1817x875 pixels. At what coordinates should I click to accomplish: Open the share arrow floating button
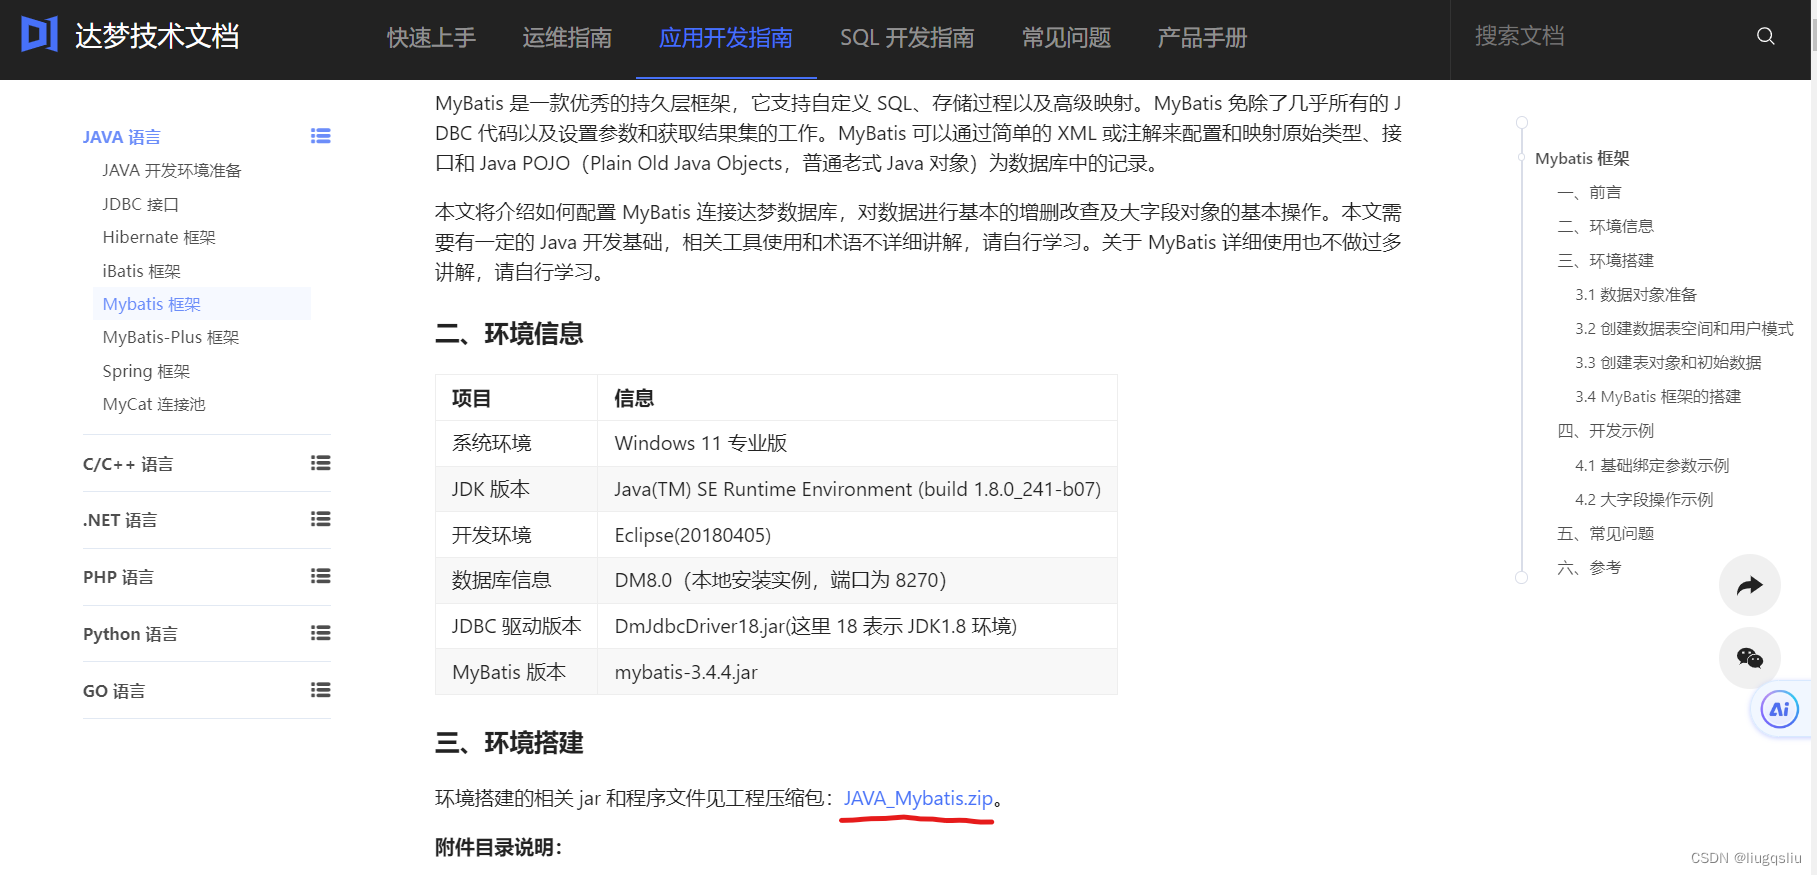pyautogui.click(x=1749, y=585)
